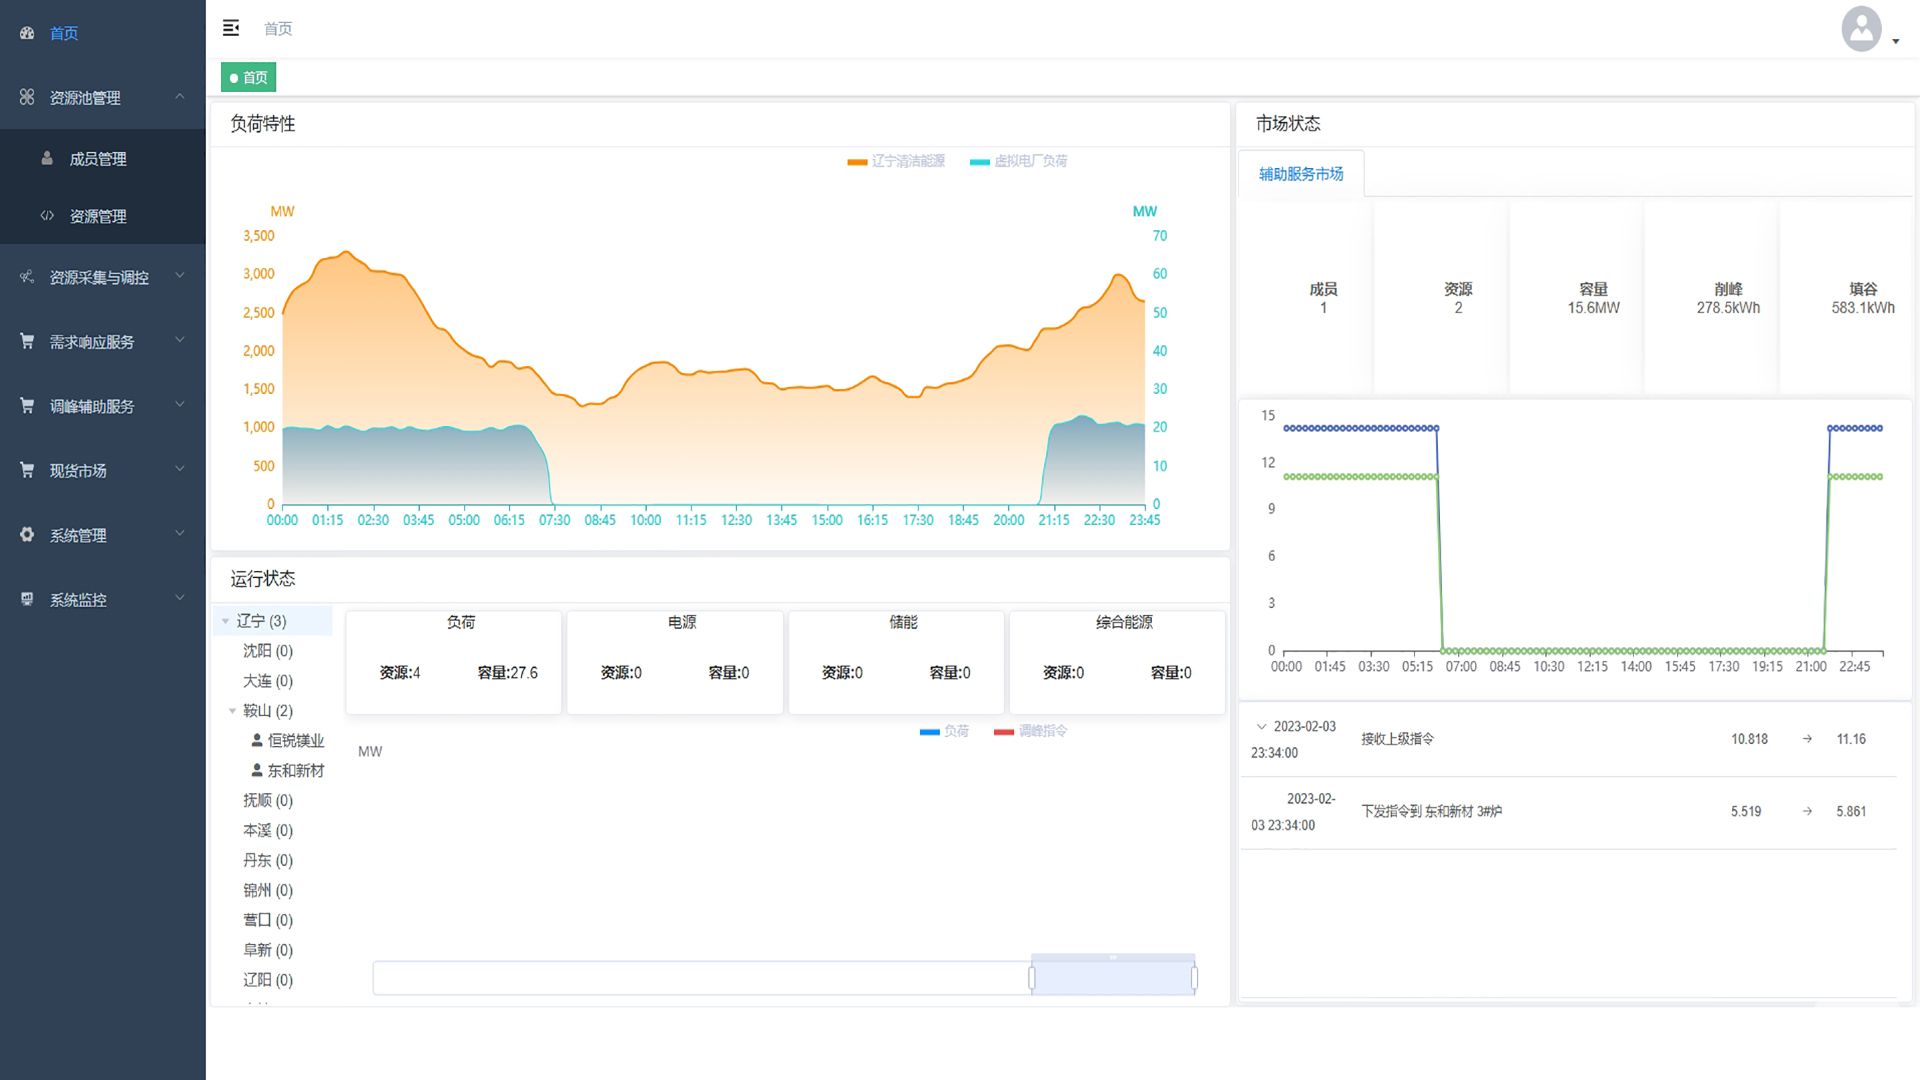
Task: Expand the 接收上级指令 log row arrow
Action: (1261, 726)
